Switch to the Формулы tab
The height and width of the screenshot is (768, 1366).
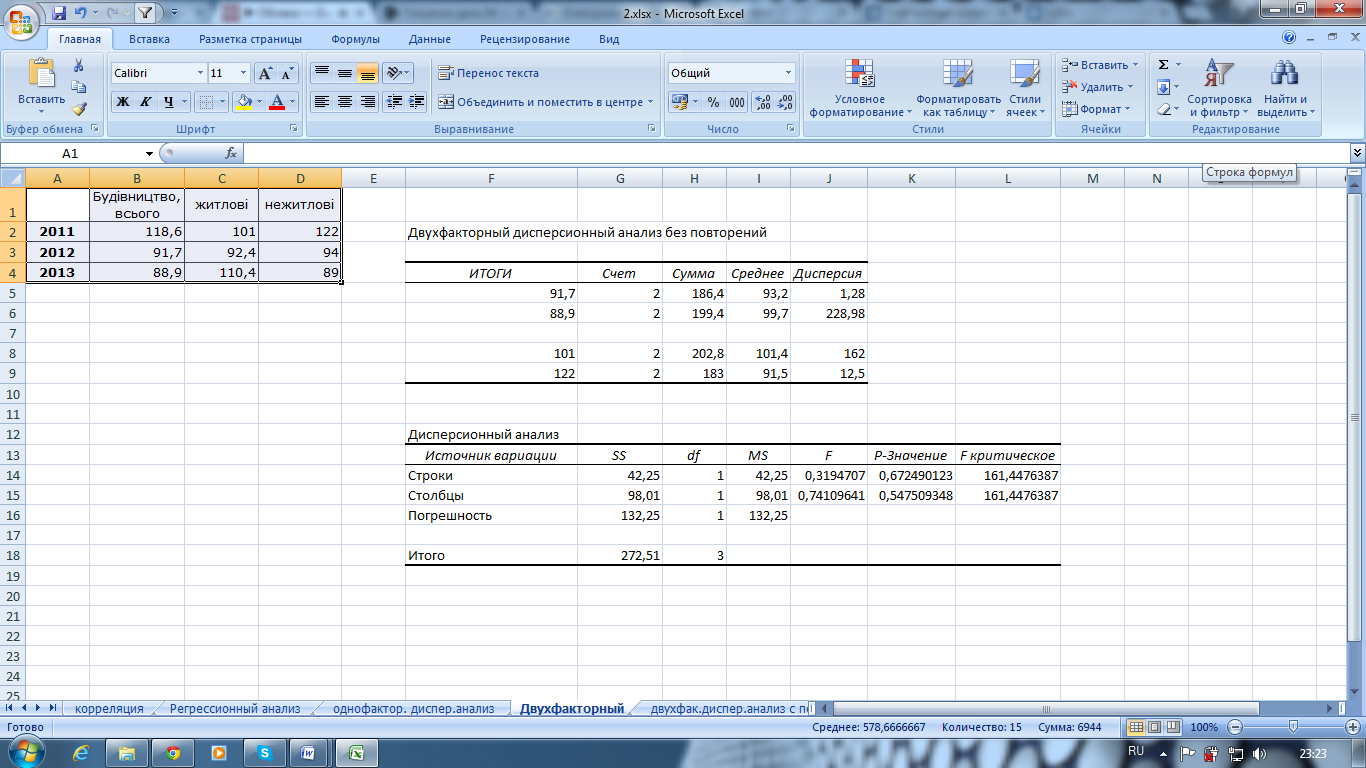click(x=356, y=39)
